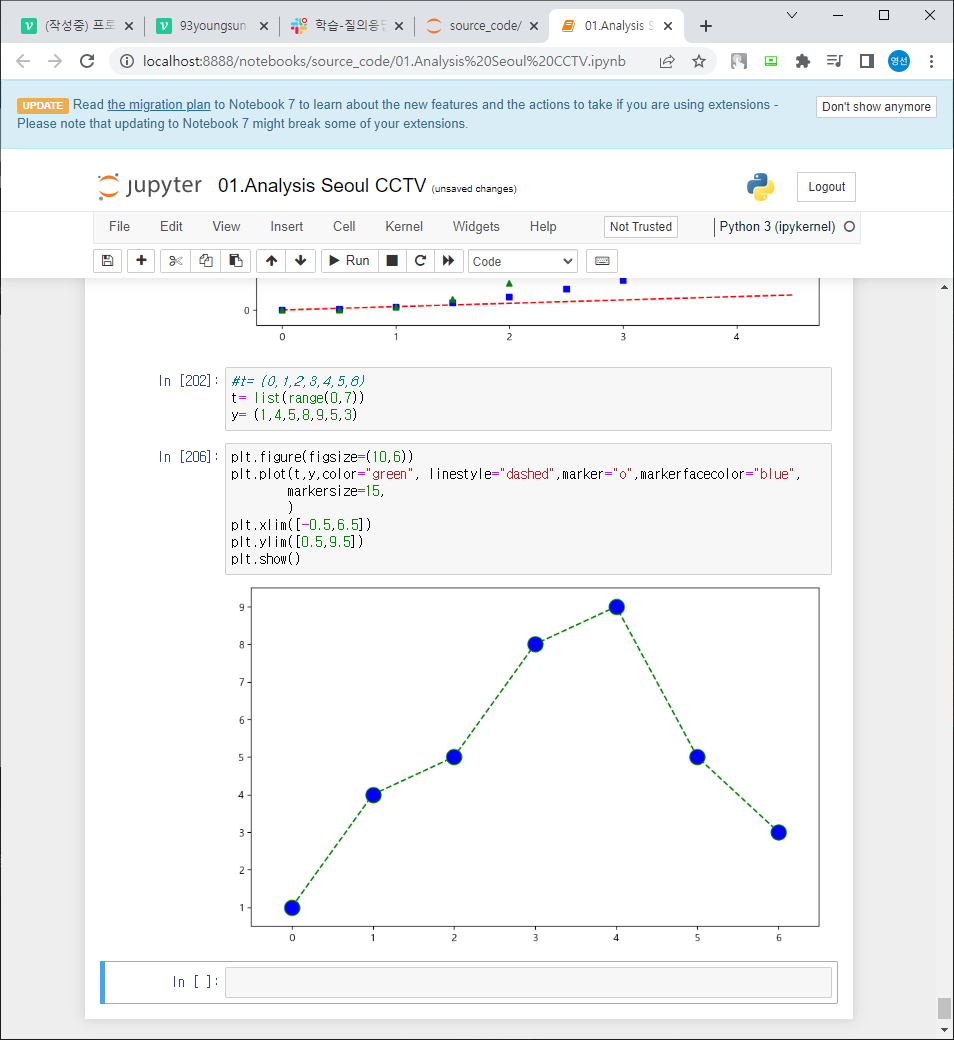
Task: Click into the cell In [206] code area
Action: coord(528,509)
